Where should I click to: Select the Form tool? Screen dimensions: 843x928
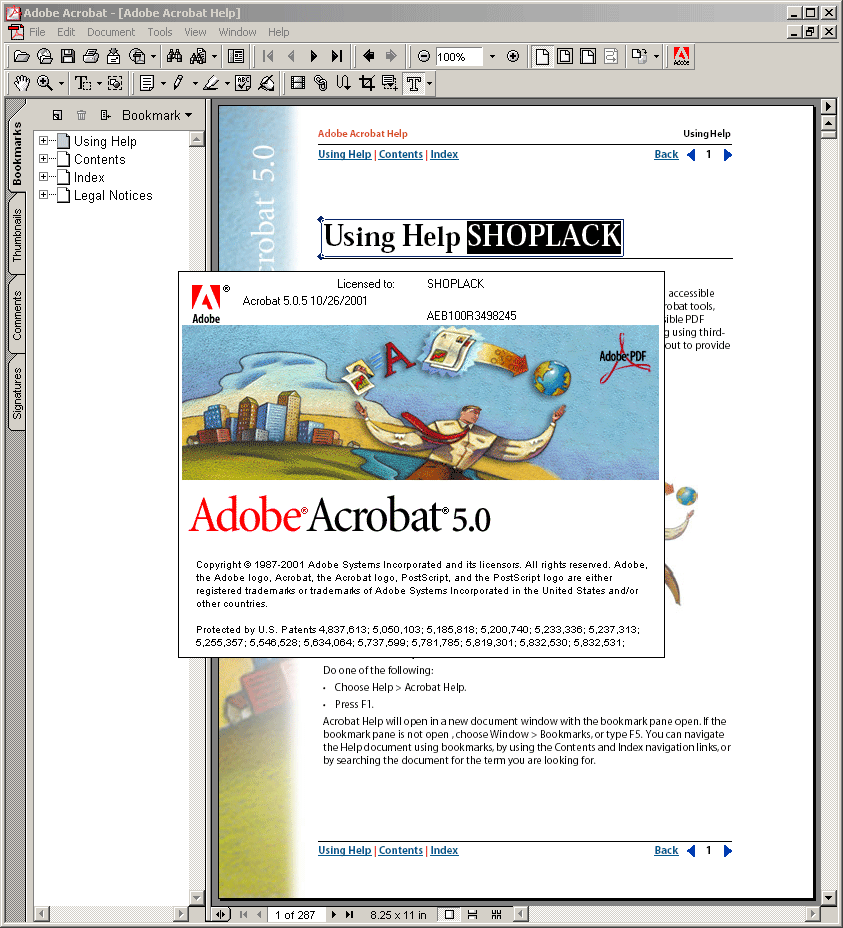(x=390, y=83)
